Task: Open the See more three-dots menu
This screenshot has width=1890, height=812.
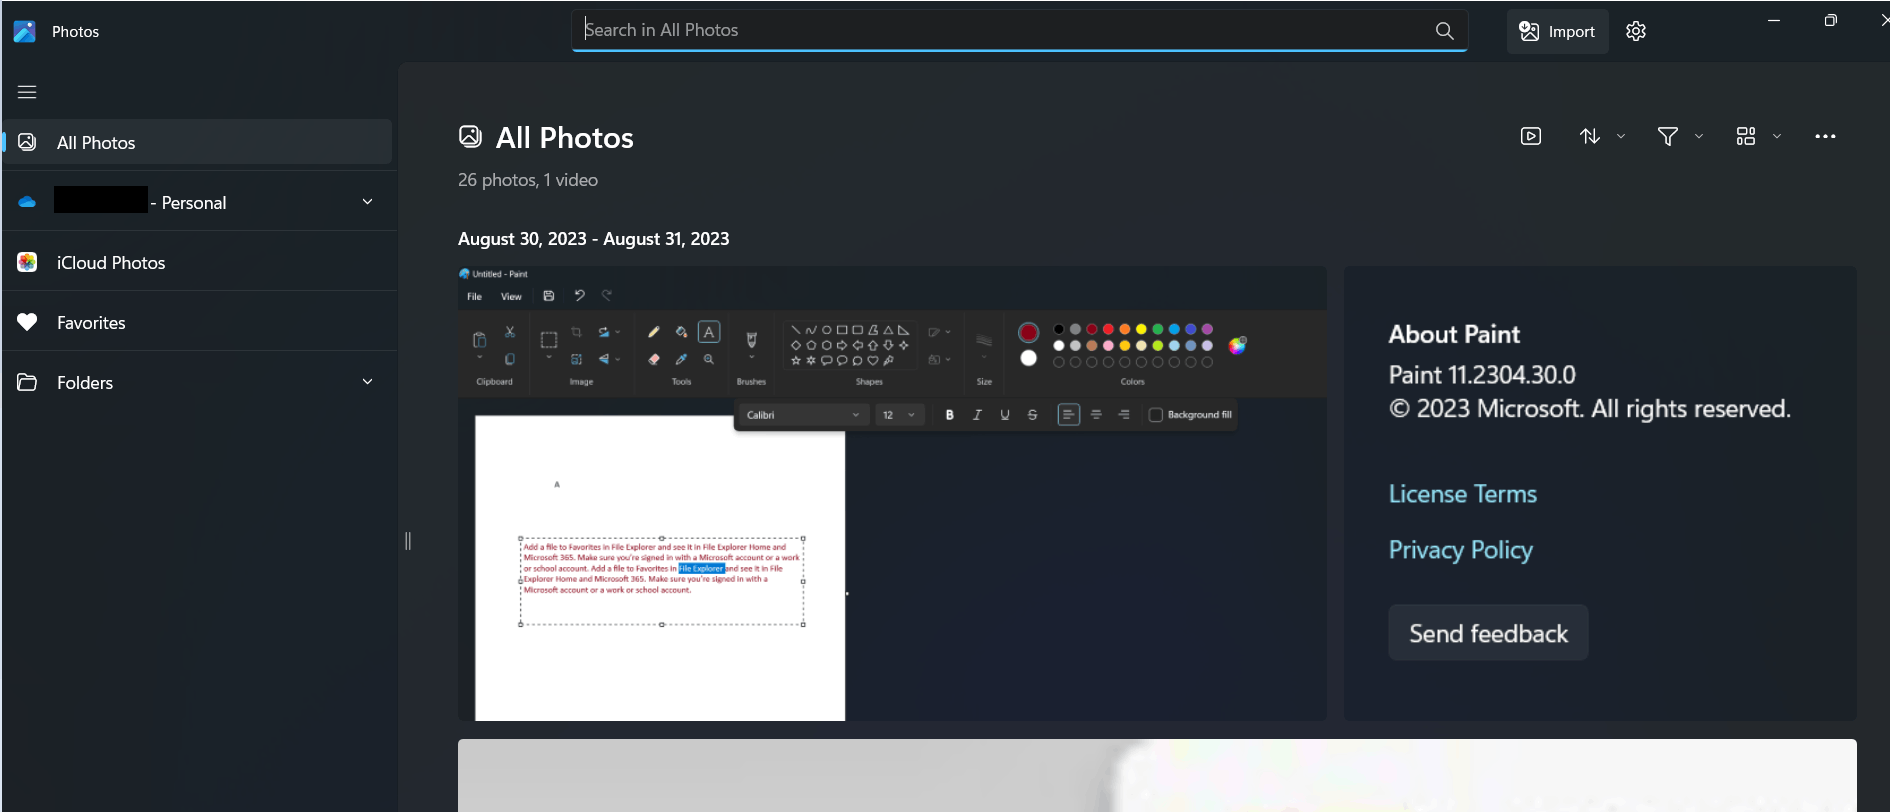Action: coord(1825,136)
